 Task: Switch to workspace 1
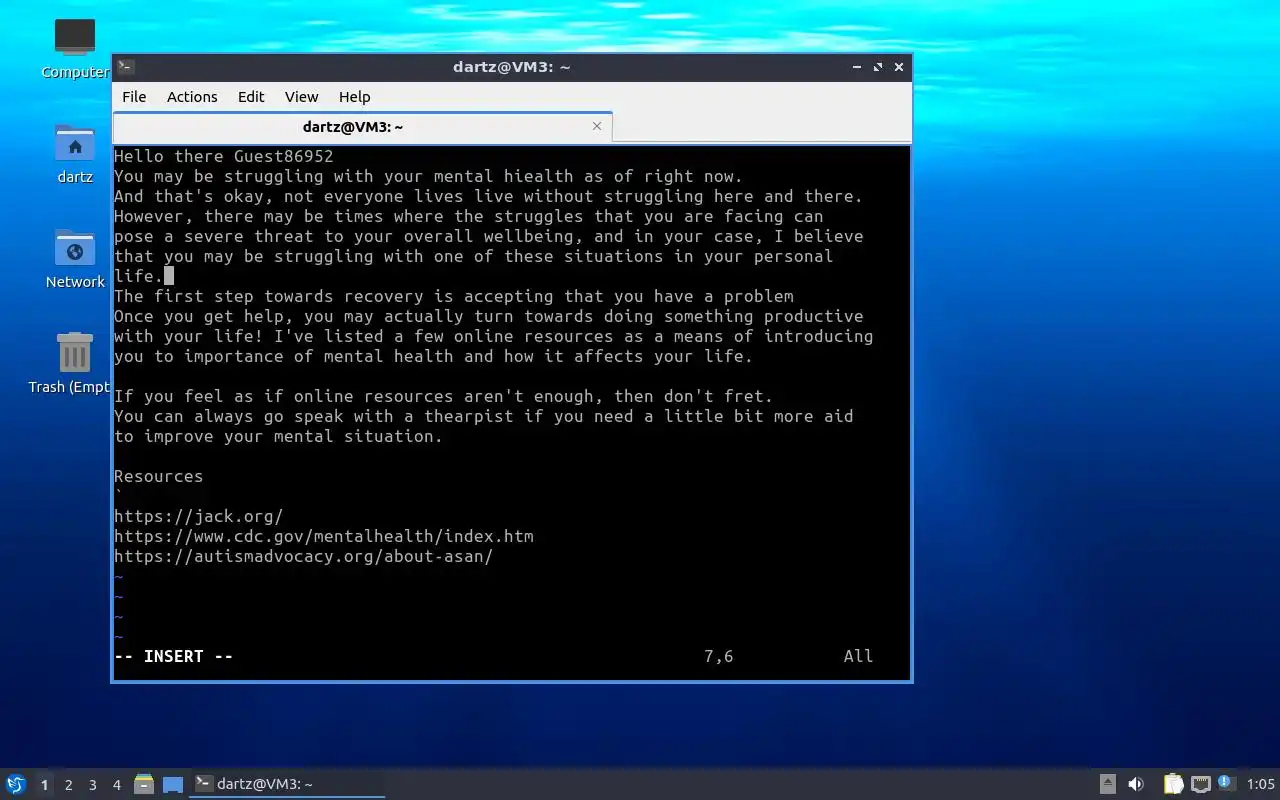(44, 785)
